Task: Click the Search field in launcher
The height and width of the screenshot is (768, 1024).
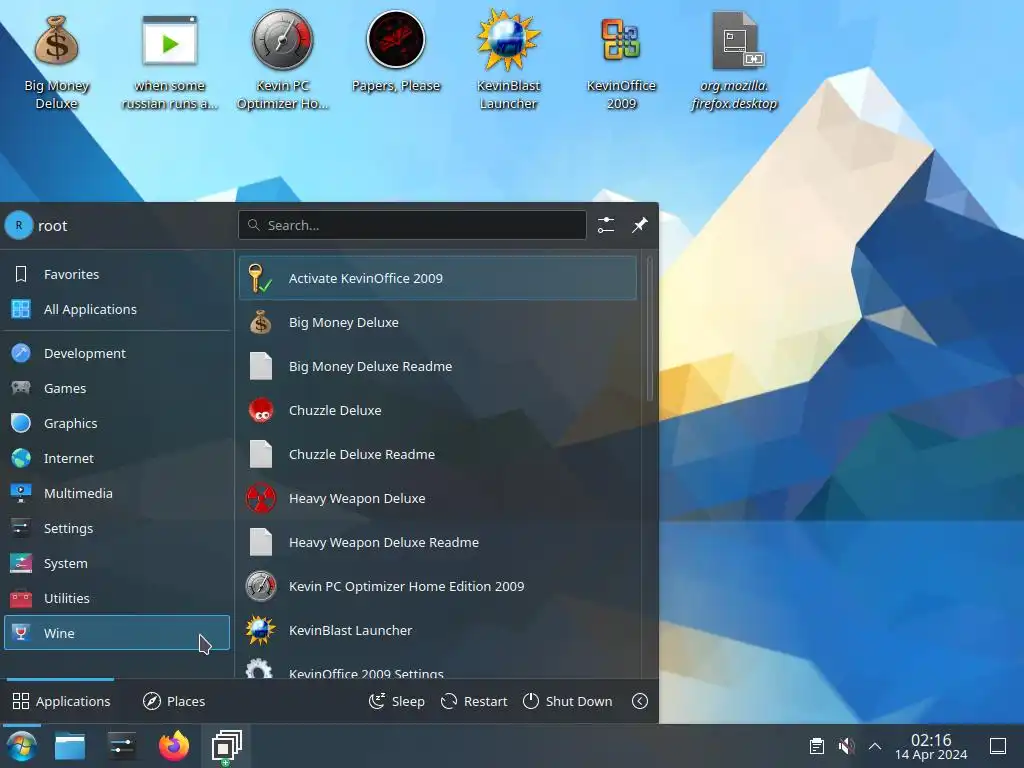Action: (x=412, y=225)
